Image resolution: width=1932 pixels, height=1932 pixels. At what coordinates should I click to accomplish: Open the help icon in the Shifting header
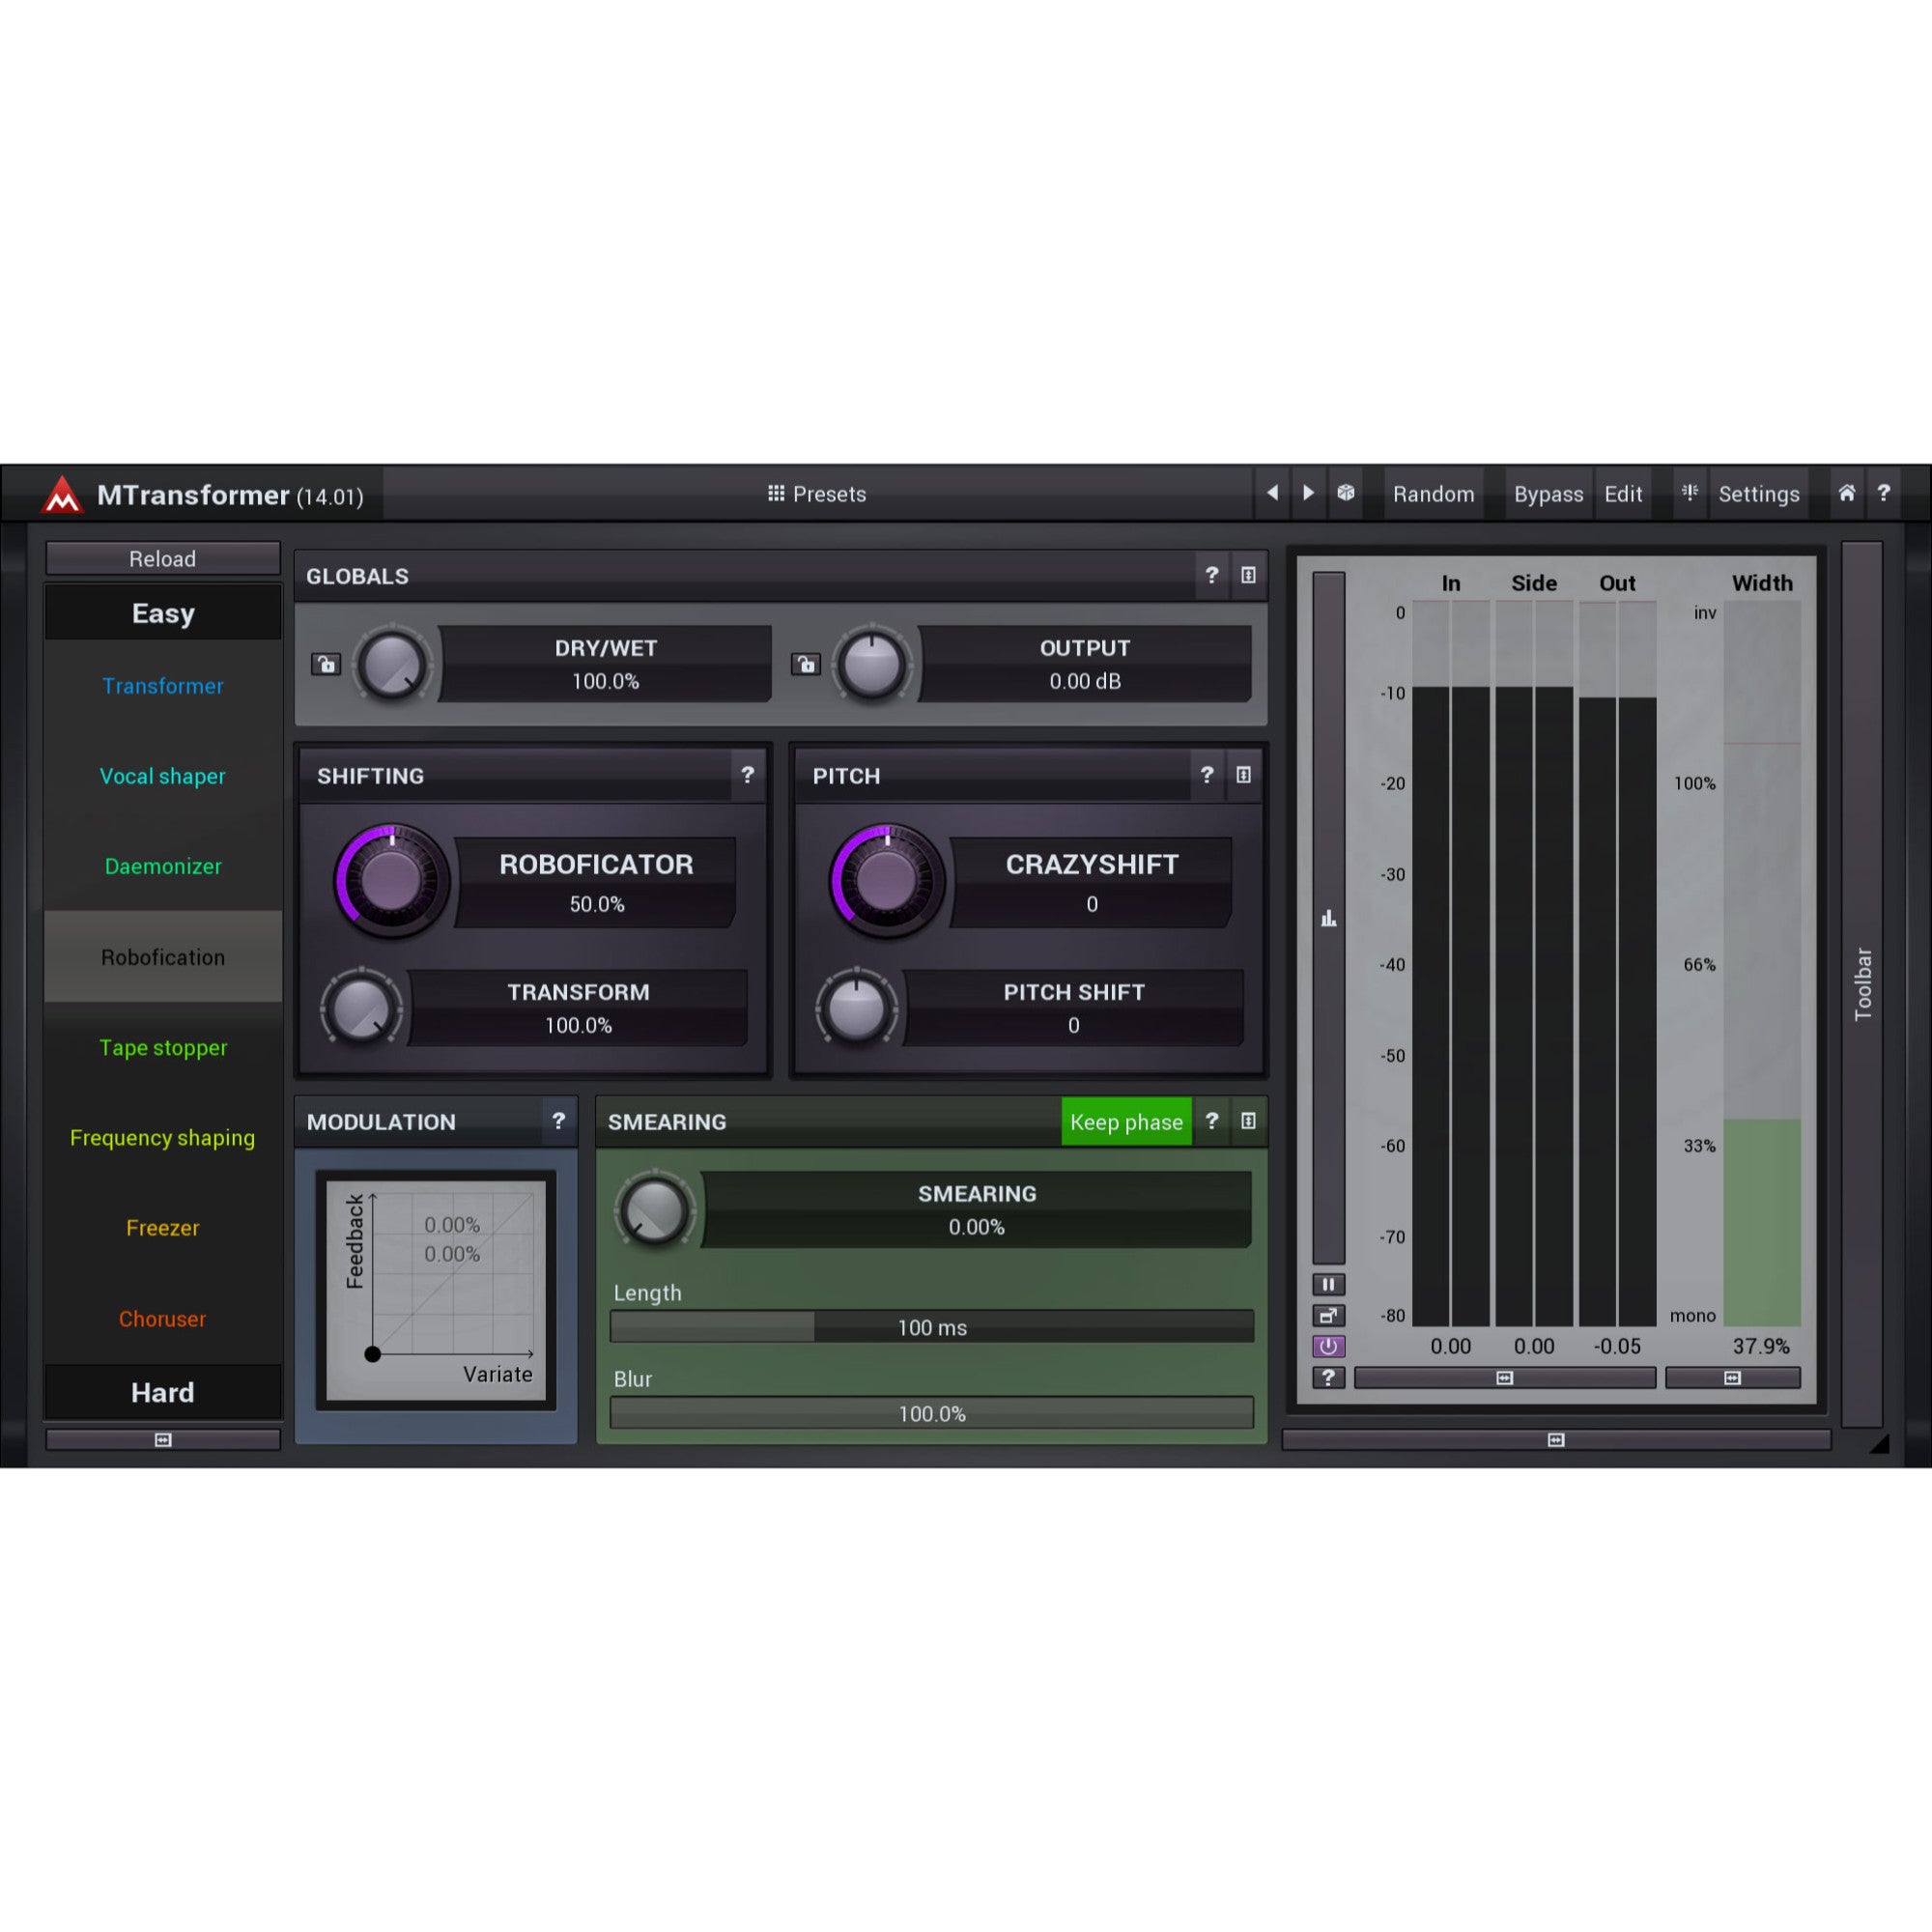tap(747, 775)
